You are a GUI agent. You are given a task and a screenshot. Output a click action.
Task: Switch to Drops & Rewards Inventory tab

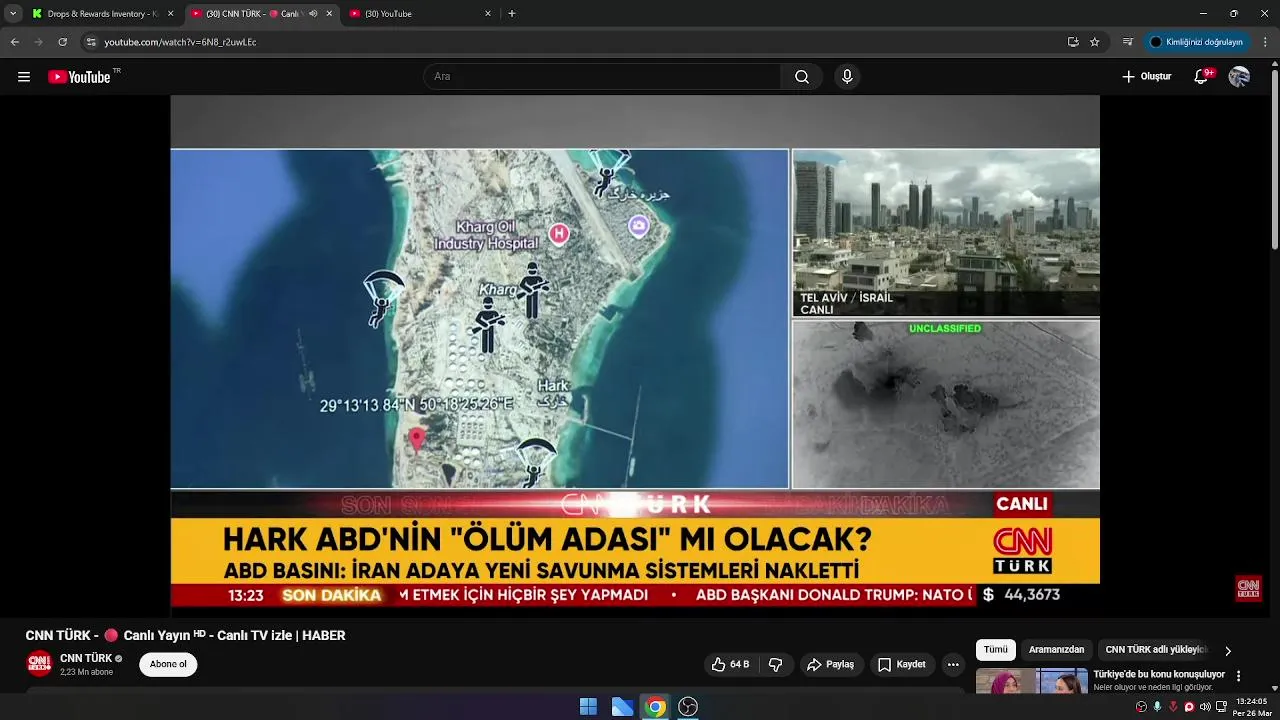tap(102, 14)
